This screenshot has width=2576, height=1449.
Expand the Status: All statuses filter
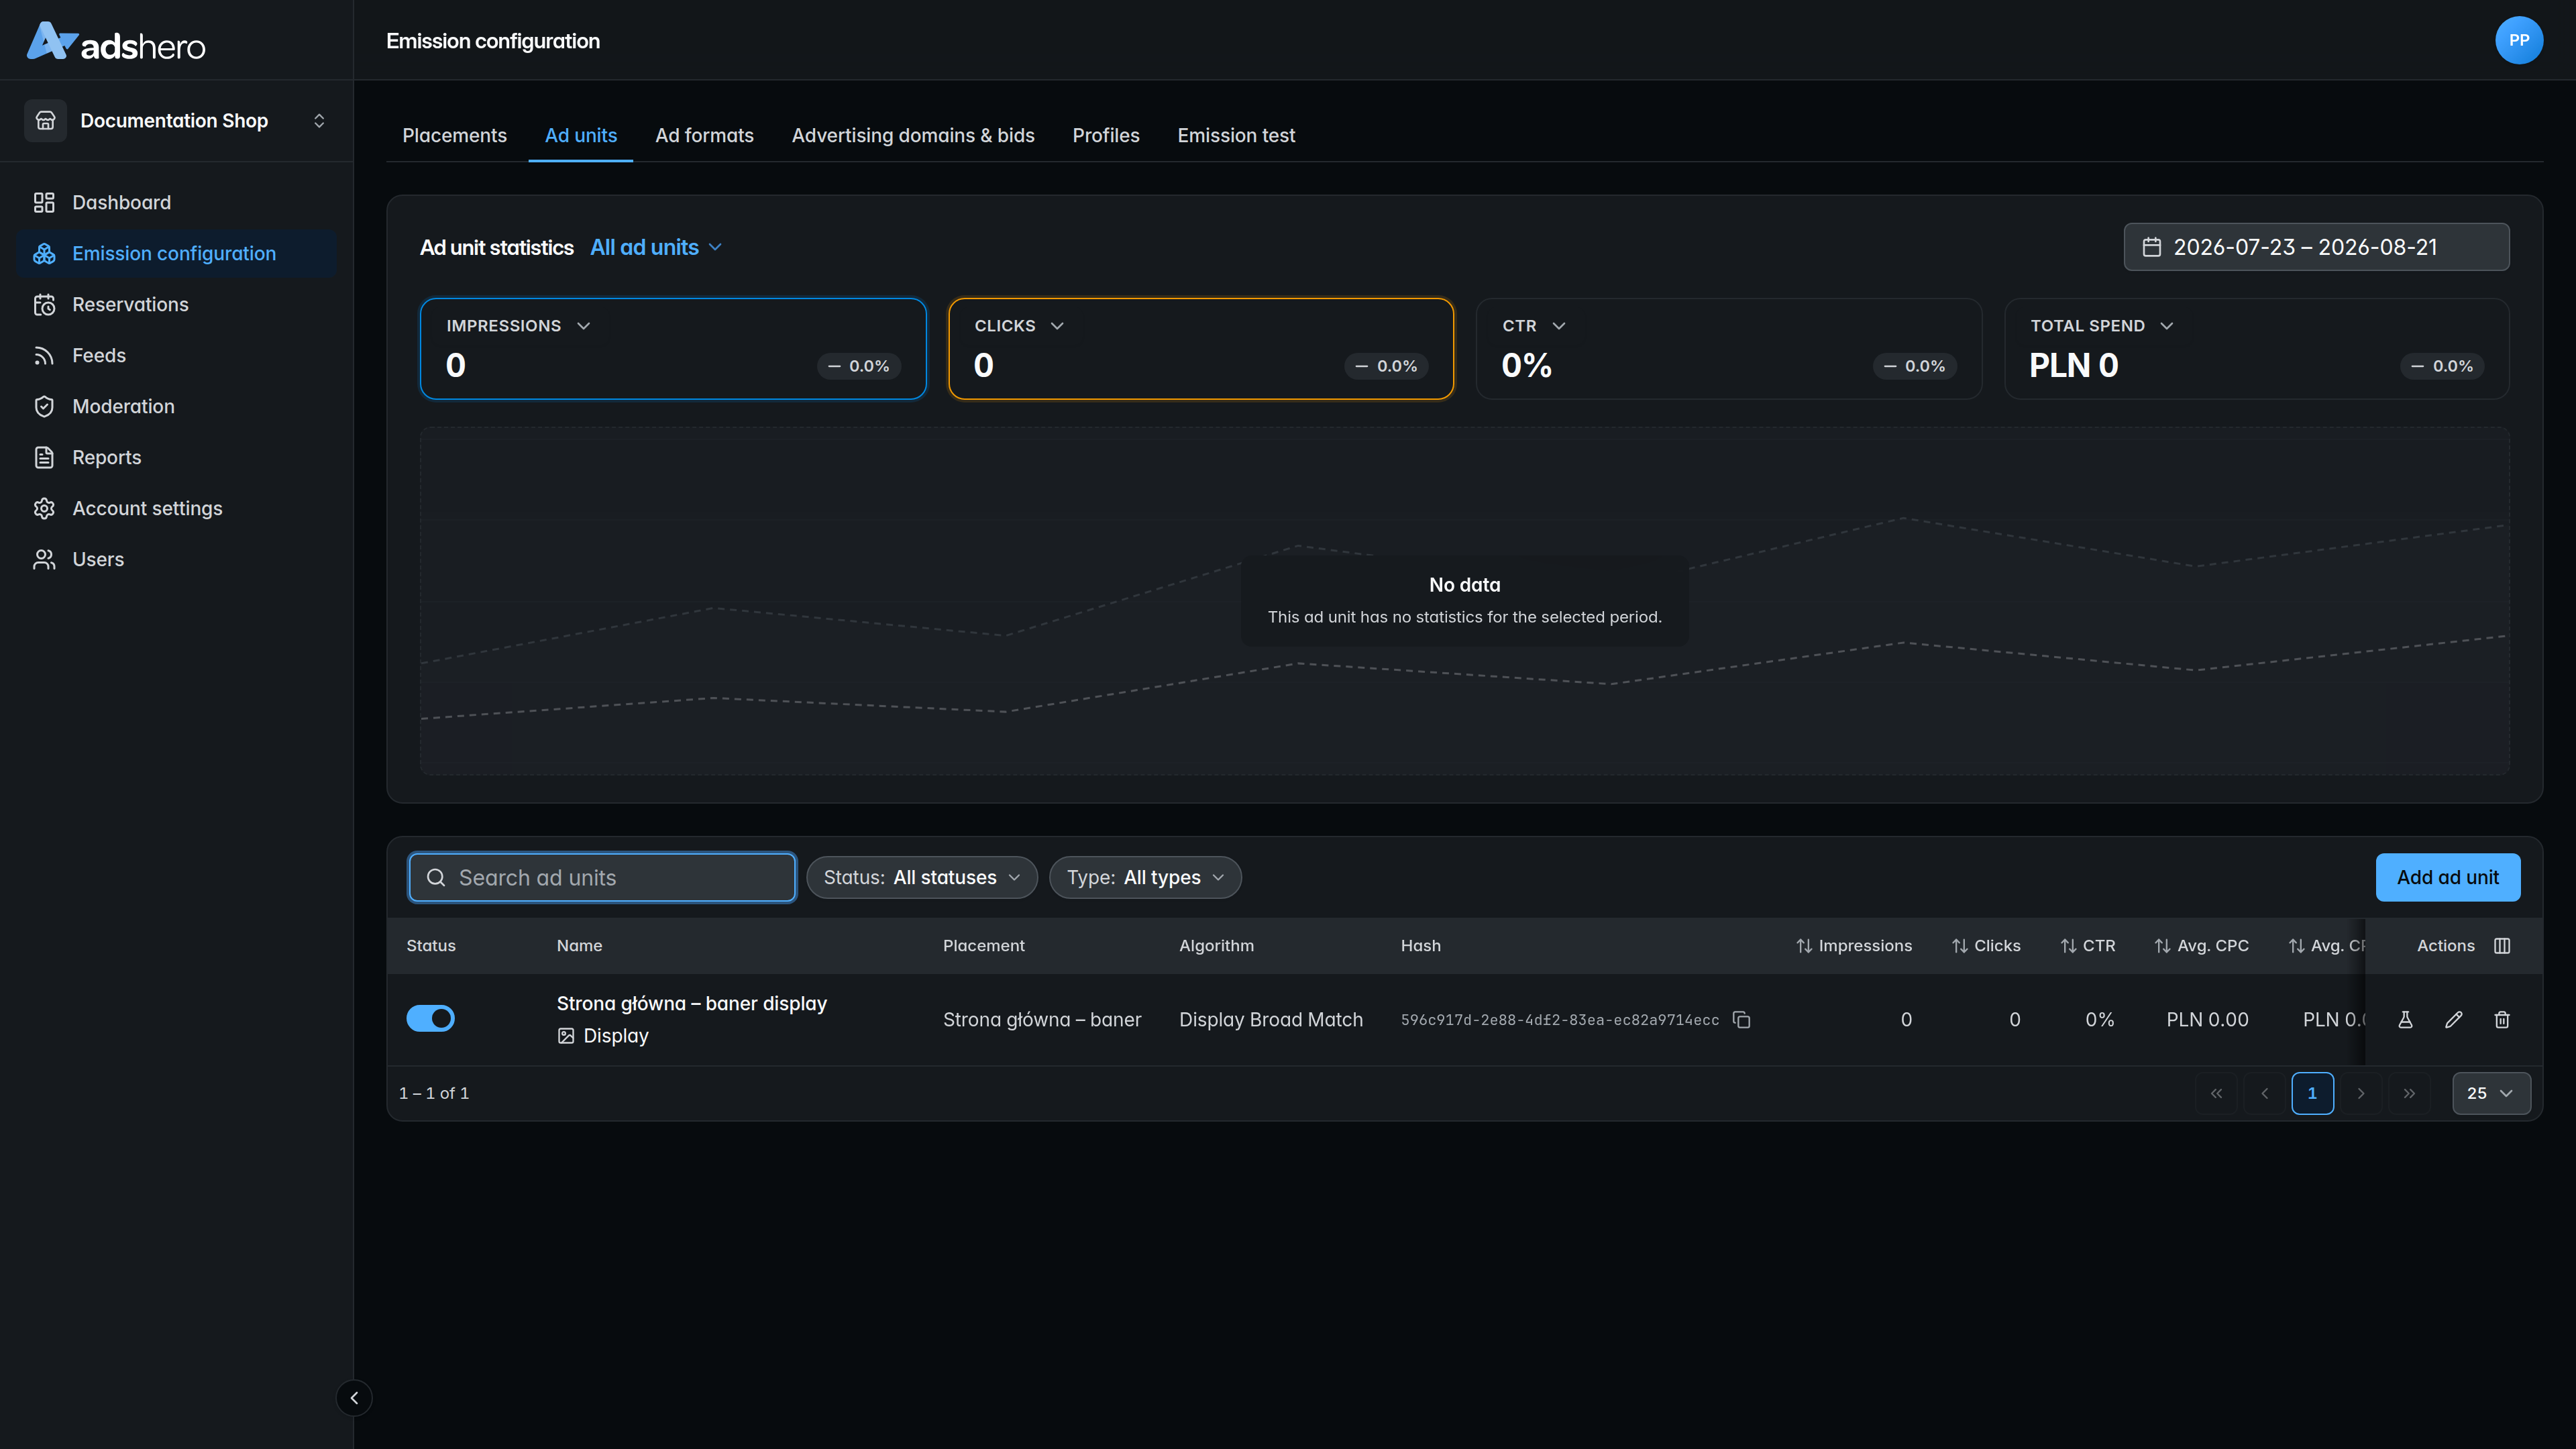coord(921,878)
